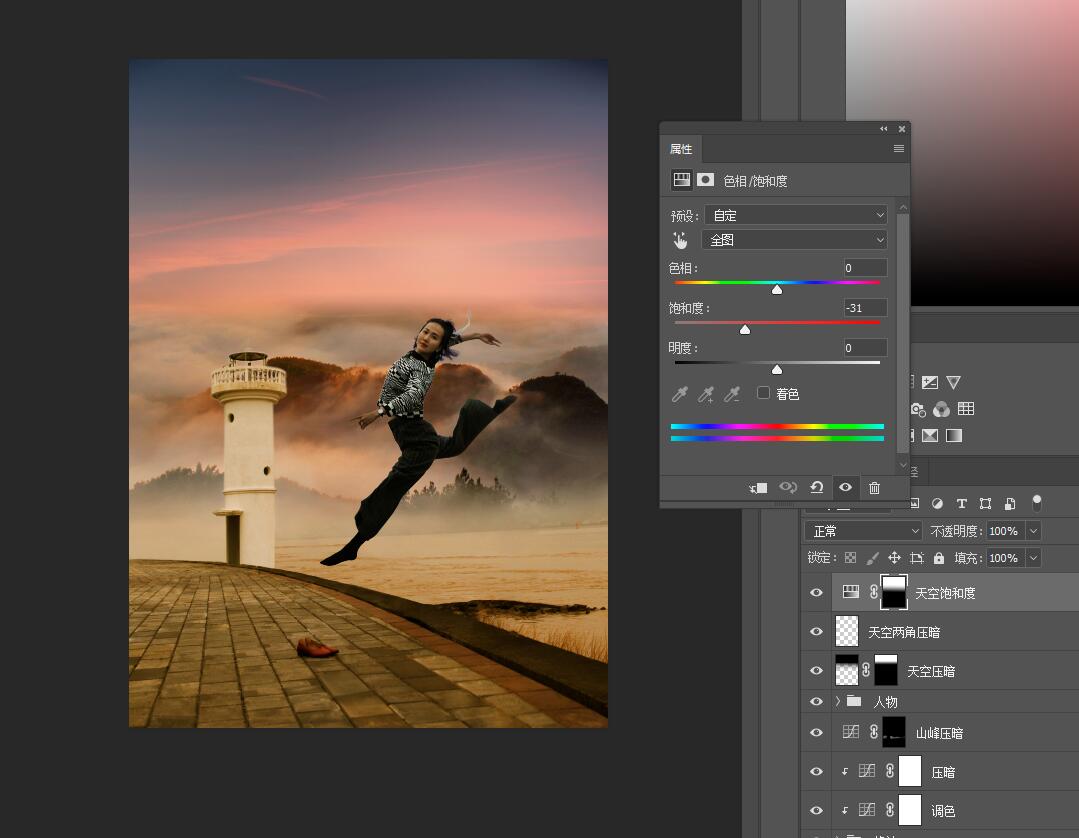The image size is (1079, 838).
Task: Lock layer position icon
Action: click(x=894, y=558)
